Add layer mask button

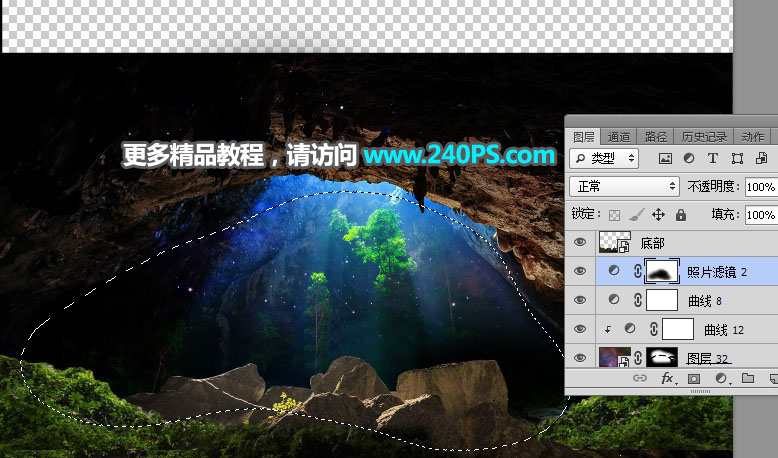pos(694,379)
